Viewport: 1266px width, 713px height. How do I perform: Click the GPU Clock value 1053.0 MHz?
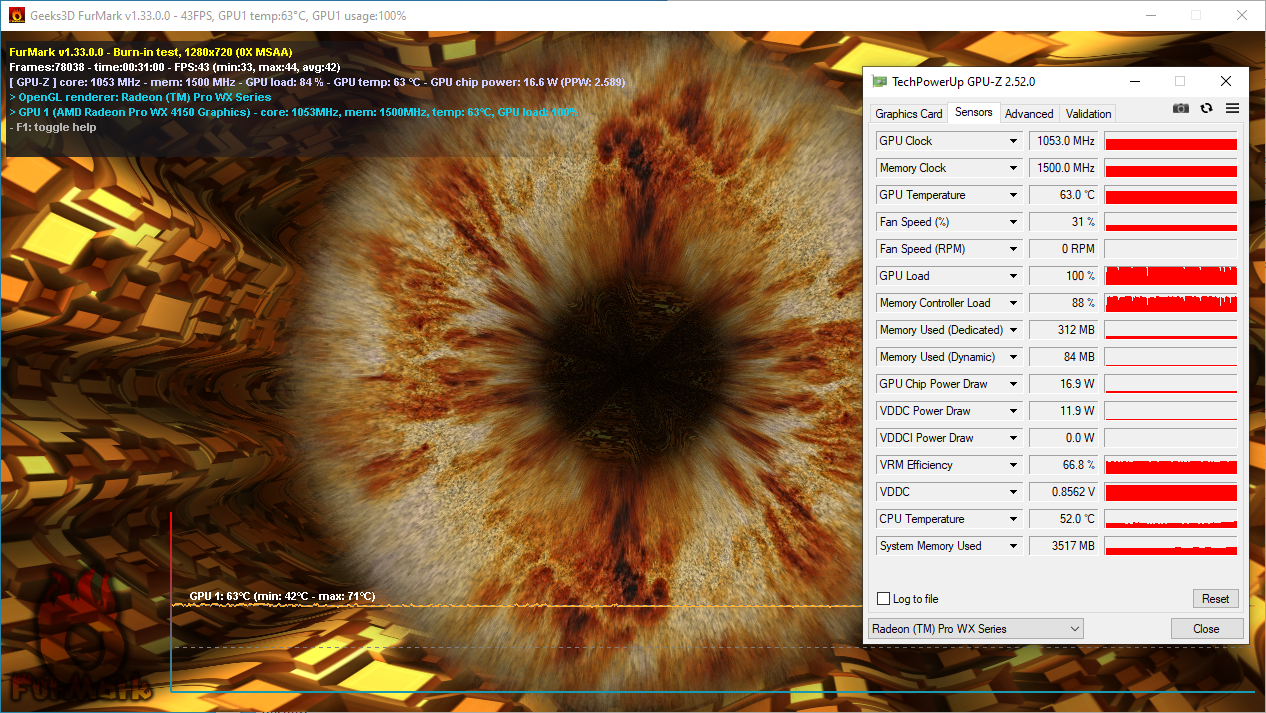click(1064, 141)
